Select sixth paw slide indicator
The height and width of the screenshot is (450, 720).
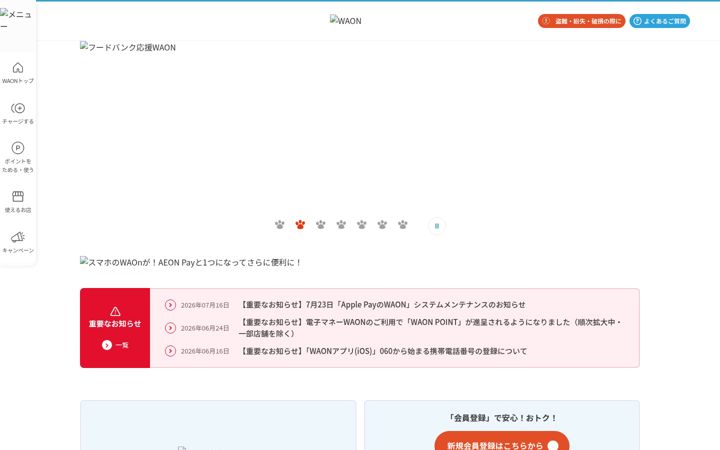tap(382, 225)
